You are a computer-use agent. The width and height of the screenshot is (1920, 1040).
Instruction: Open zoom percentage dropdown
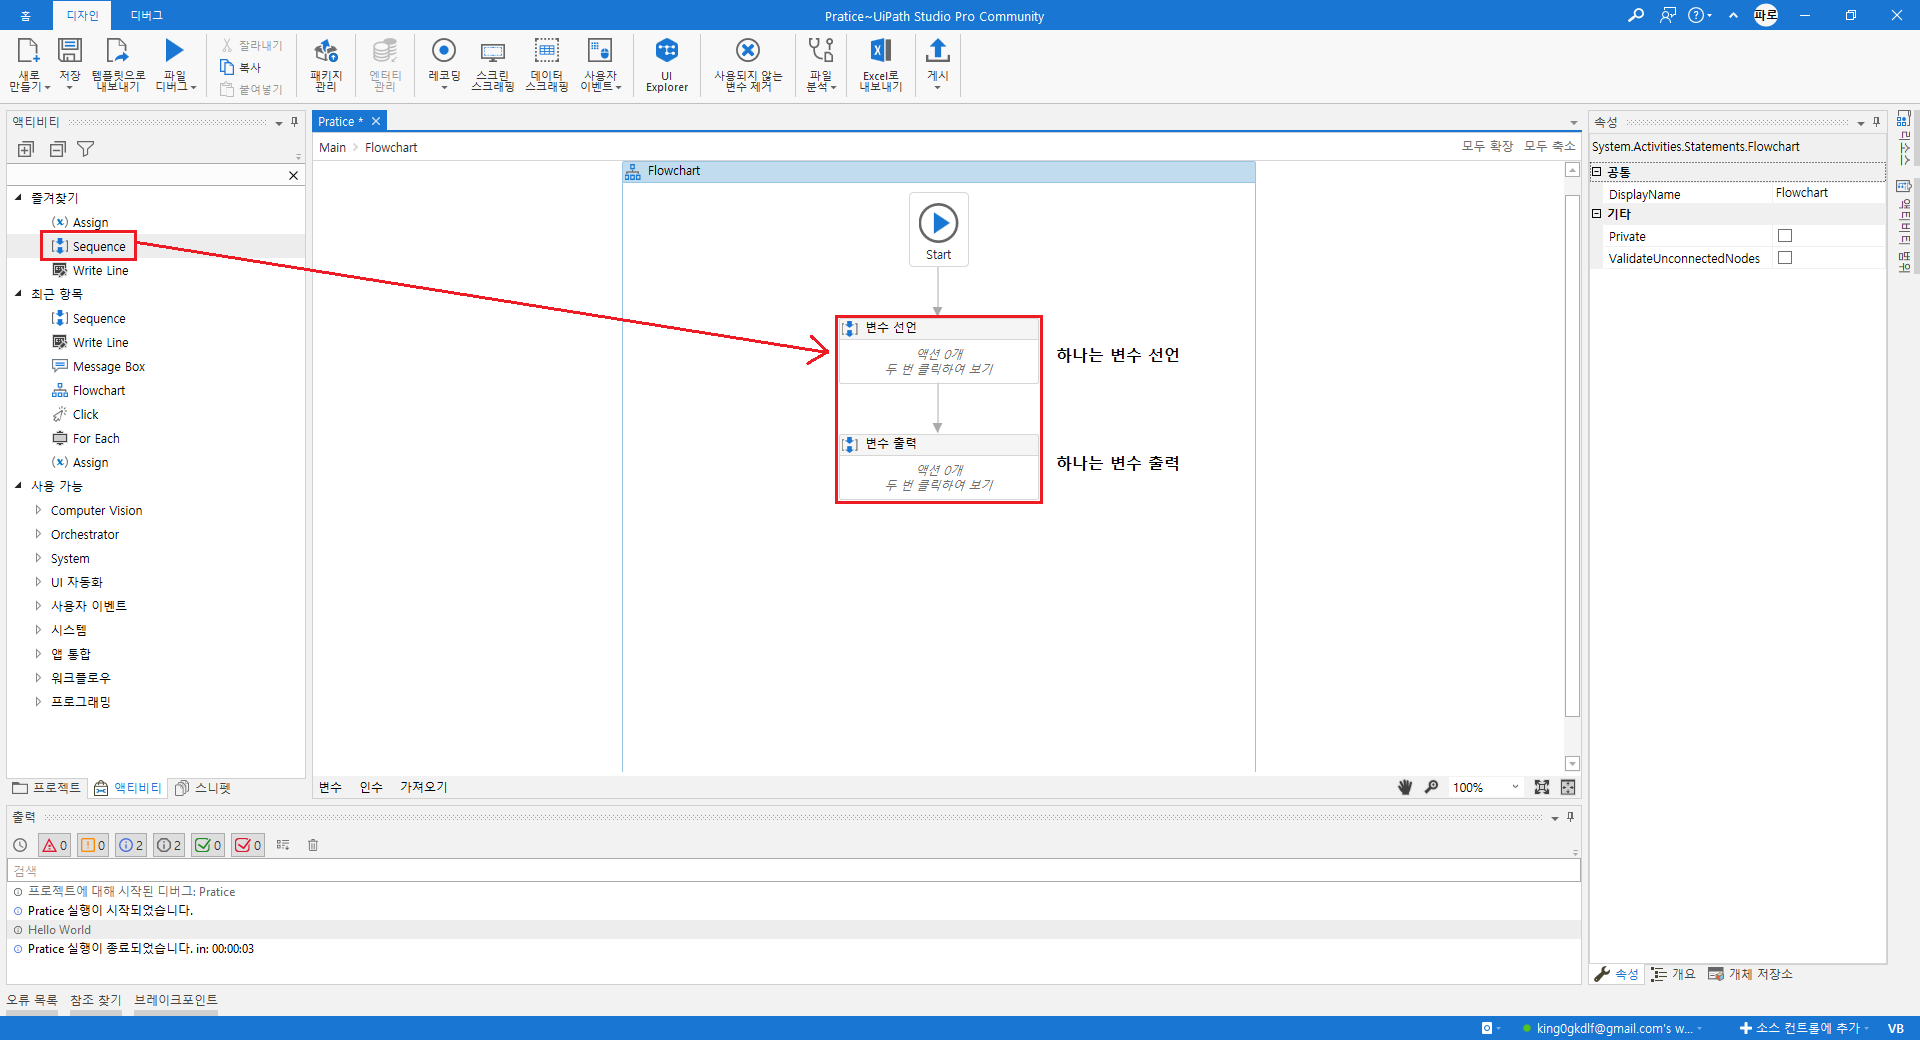click(1515, 787)
